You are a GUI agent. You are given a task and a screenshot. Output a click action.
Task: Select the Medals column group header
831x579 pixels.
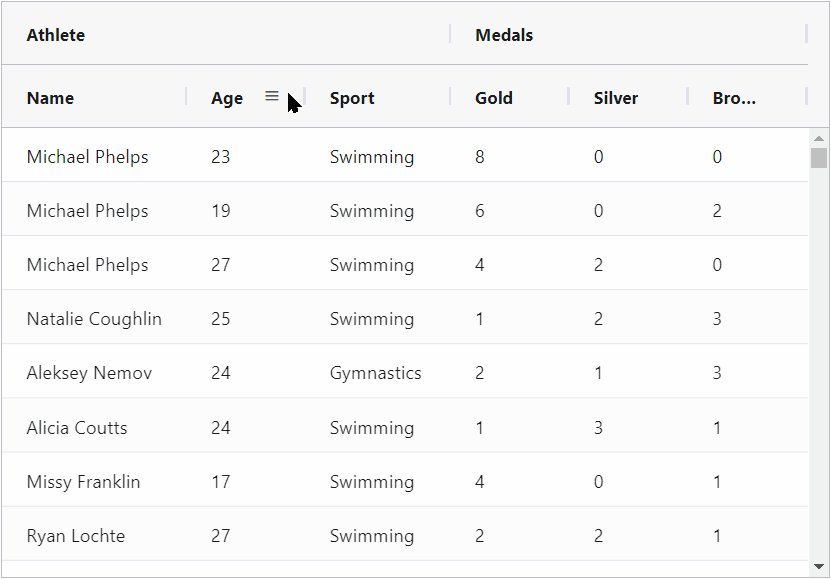point(504,35)
